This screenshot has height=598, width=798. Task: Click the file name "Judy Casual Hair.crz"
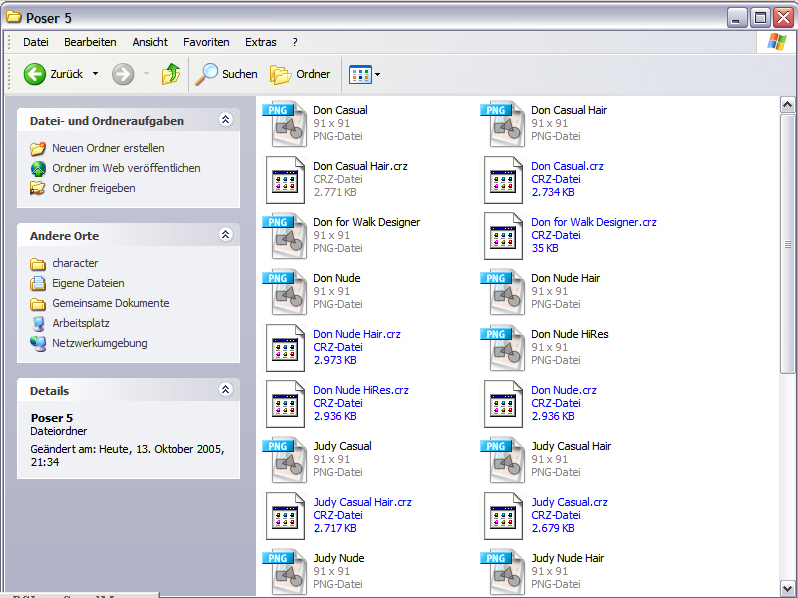[x=362, y=502]
